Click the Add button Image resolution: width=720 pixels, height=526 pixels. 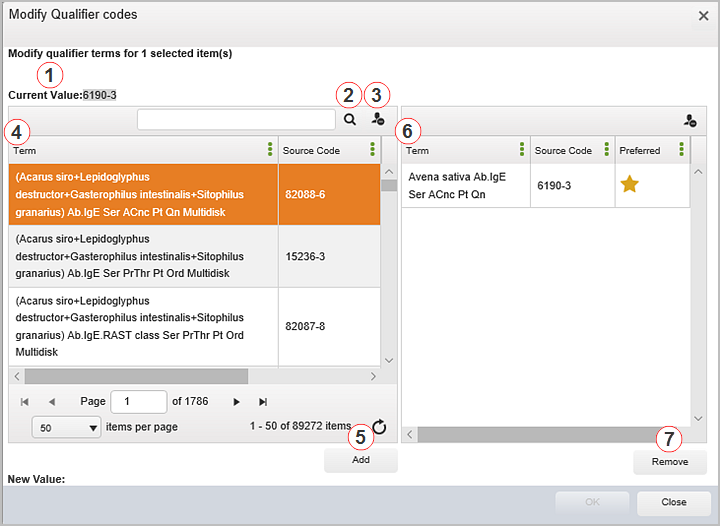(x=361, y=460)
